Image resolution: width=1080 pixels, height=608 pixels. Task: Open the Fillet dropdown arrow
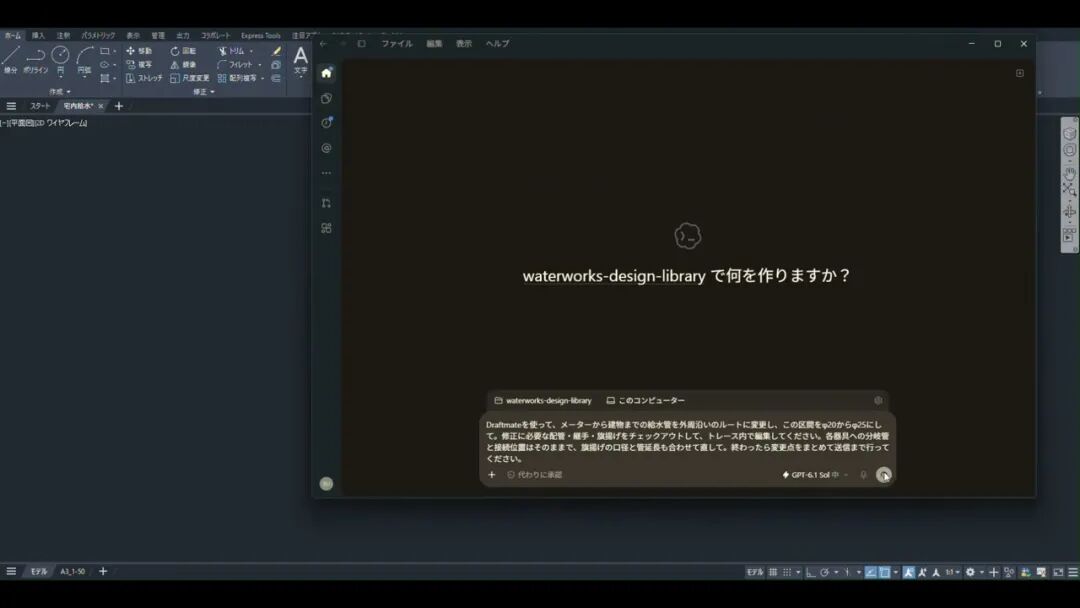(260, 65)
